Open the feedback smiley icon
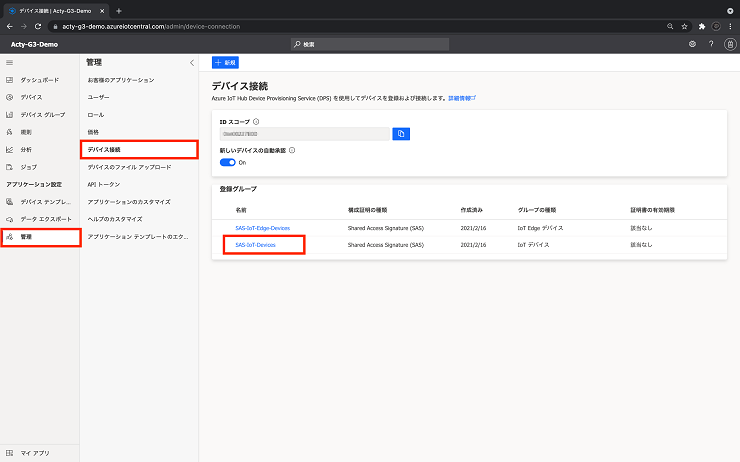Screen dimensions: 740x462 point(692,44)
